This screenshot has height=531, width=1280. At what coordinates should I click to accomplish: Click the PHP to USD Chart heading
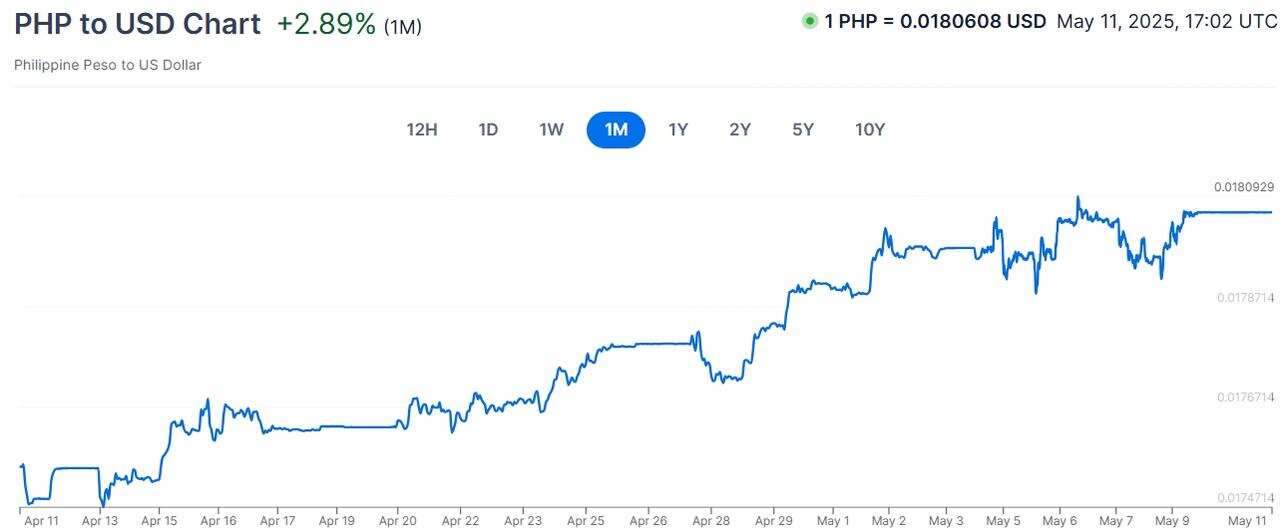coord(137,24)
